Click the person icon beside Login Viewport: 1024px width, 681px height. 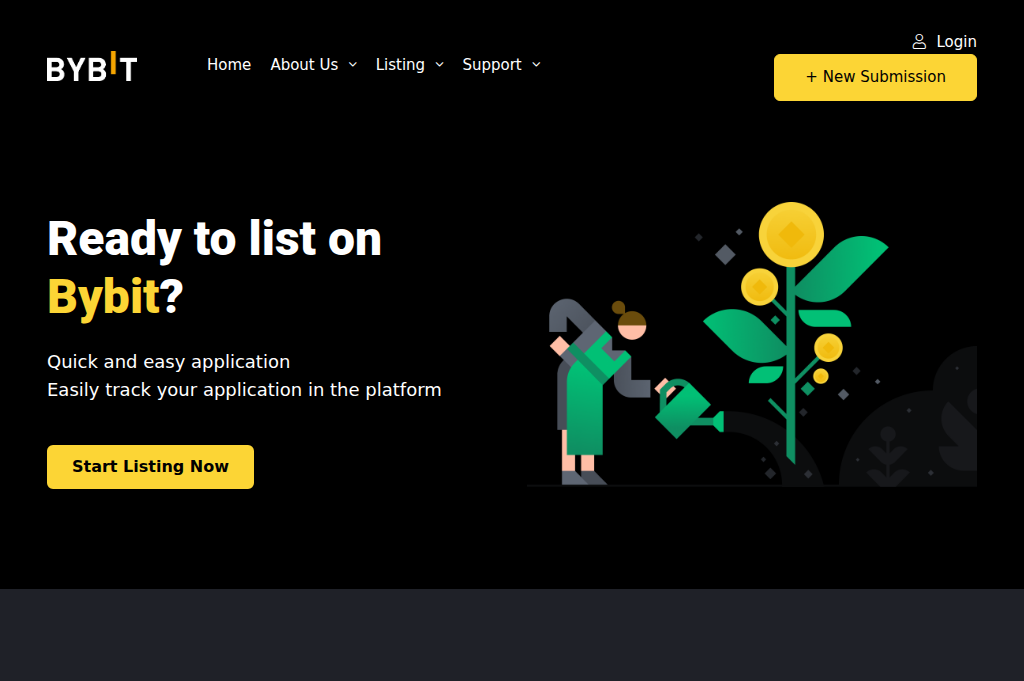point(919,41)
